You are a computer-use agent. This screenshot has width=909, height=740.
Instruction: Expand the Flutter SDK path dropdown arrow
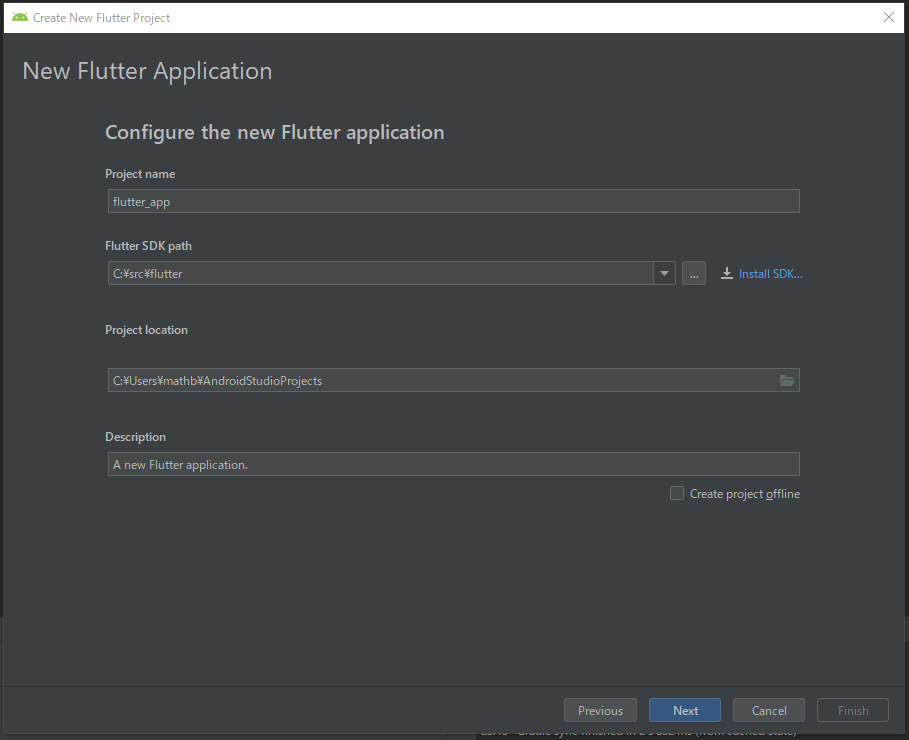point(664,273)
